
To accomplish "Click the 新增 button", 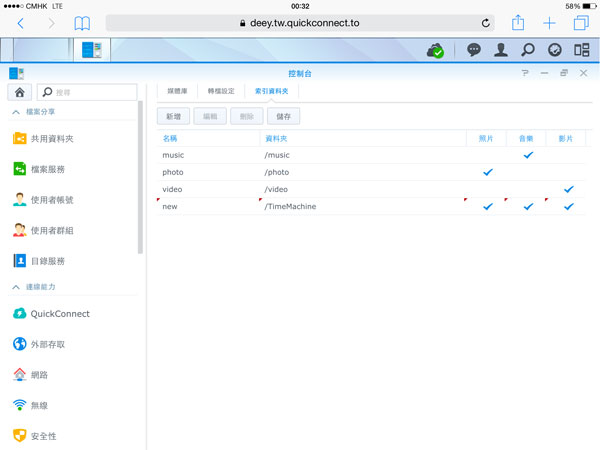I will pyautogui.click(x=173, y=116).
